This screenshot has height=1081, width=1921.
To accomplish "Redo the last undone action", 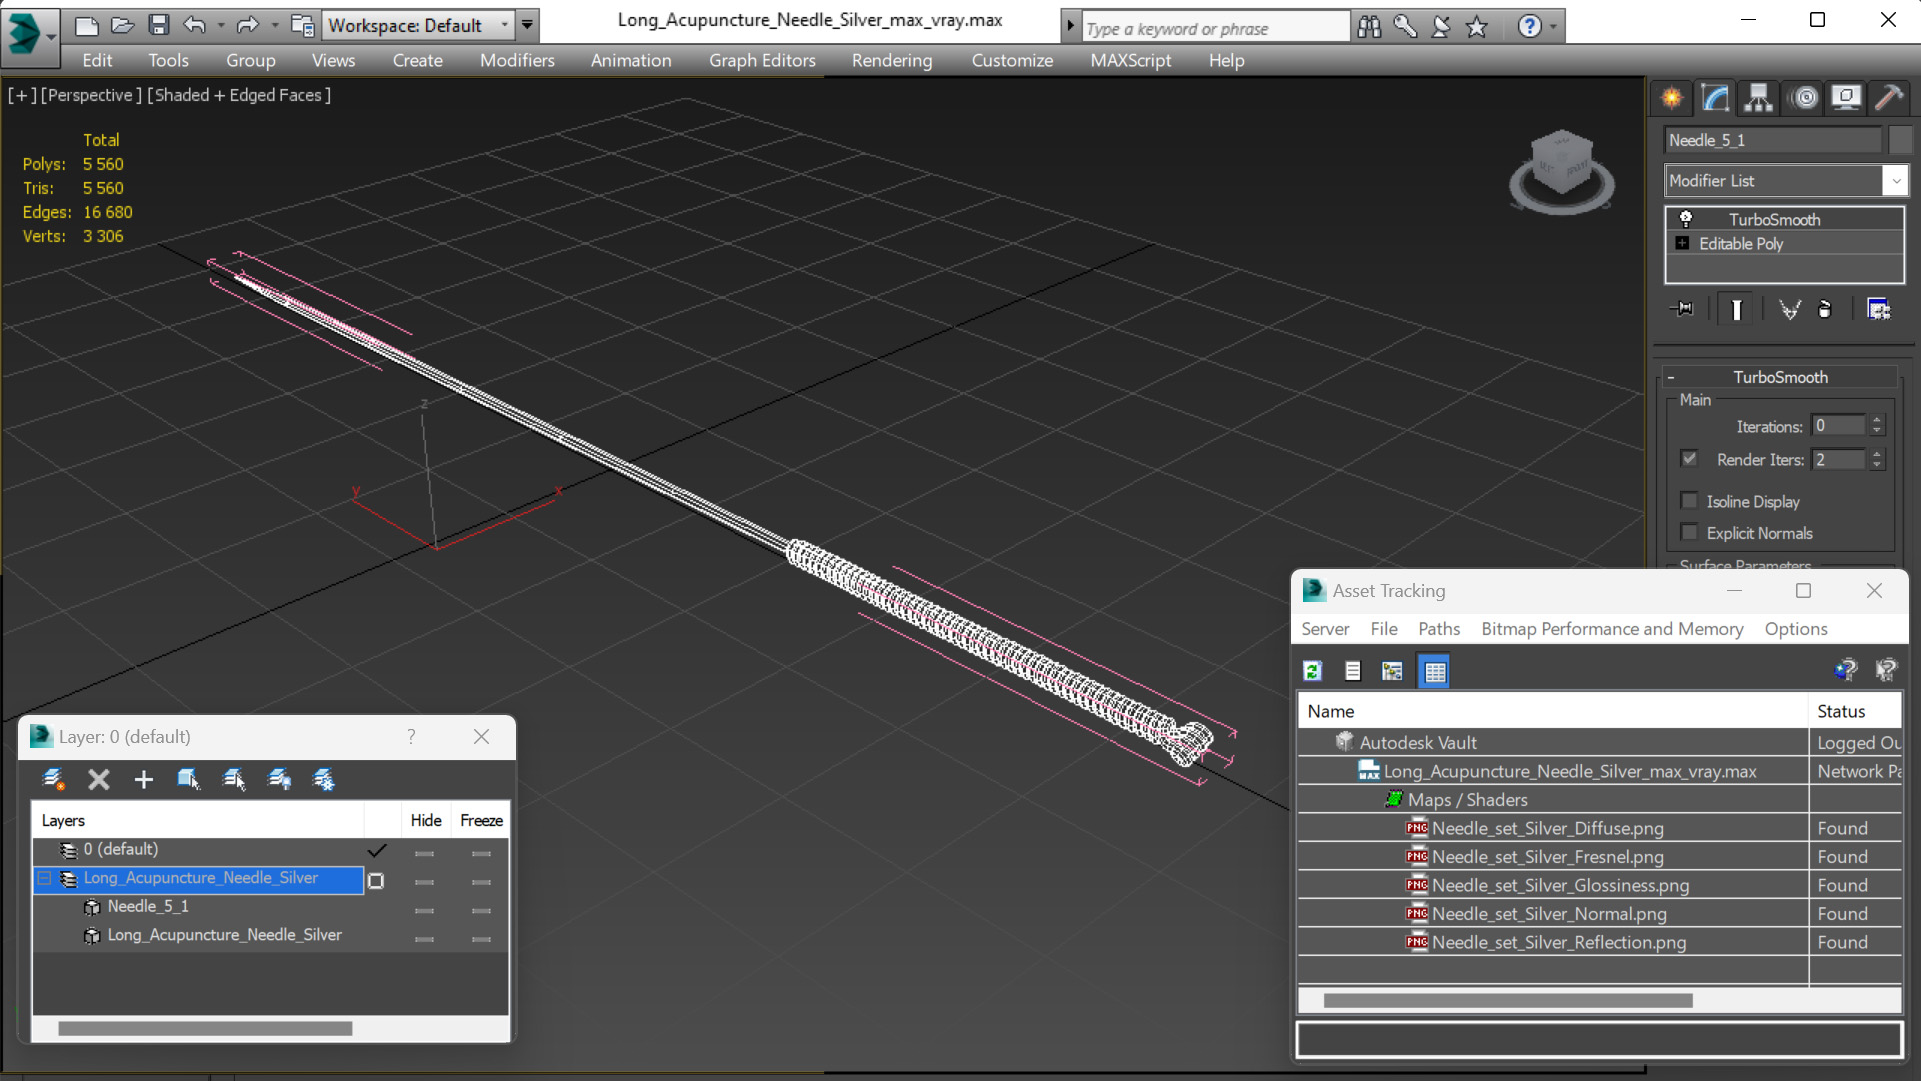I will coord(247,25).
